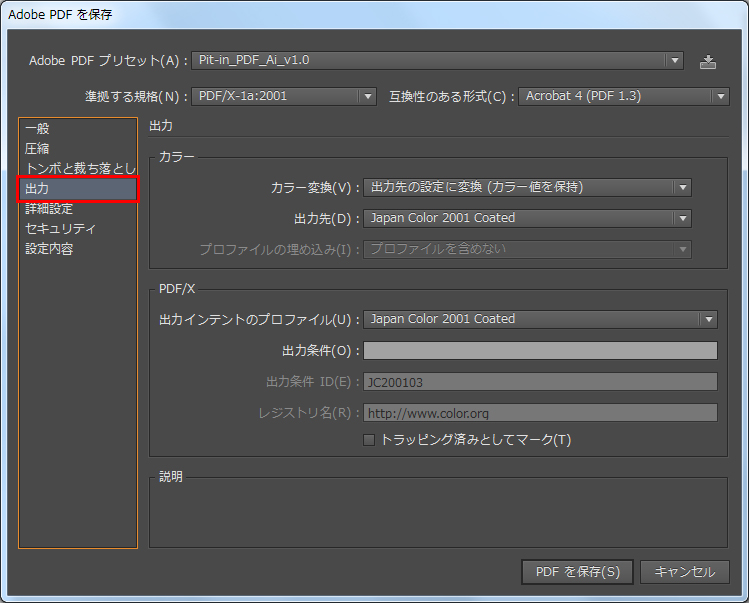Click the save preset icon
The height and width of the screenshot is (603, 749).
708,61
